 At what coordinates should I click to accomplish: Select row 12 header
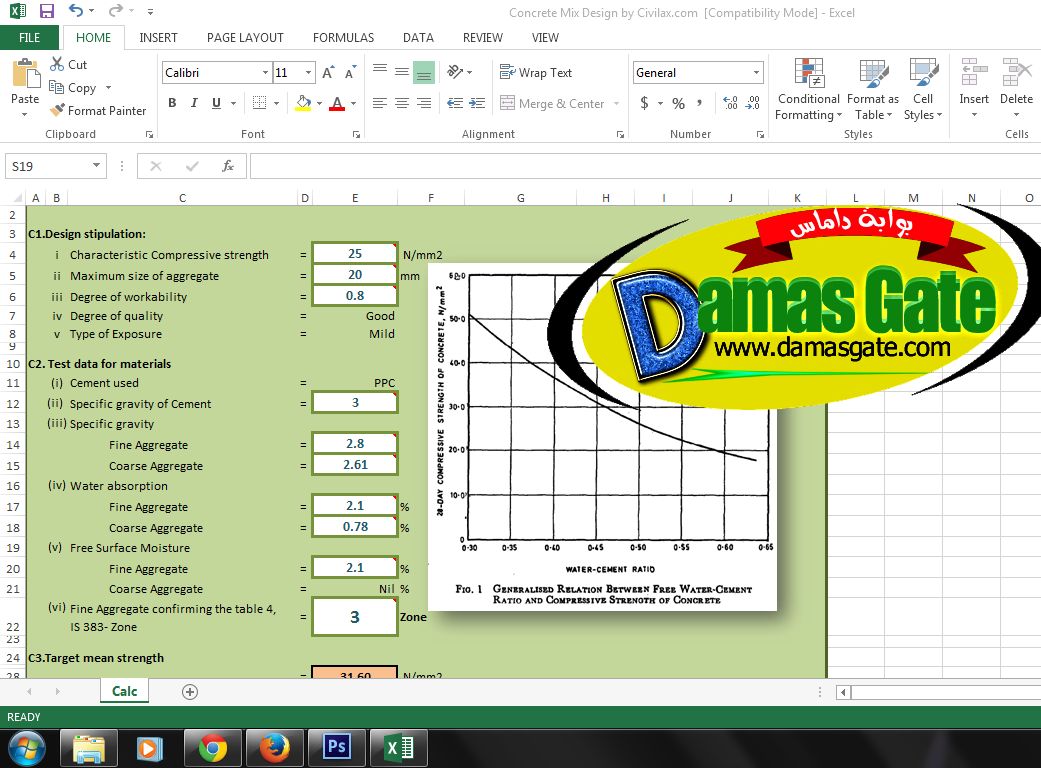[13, 404]
